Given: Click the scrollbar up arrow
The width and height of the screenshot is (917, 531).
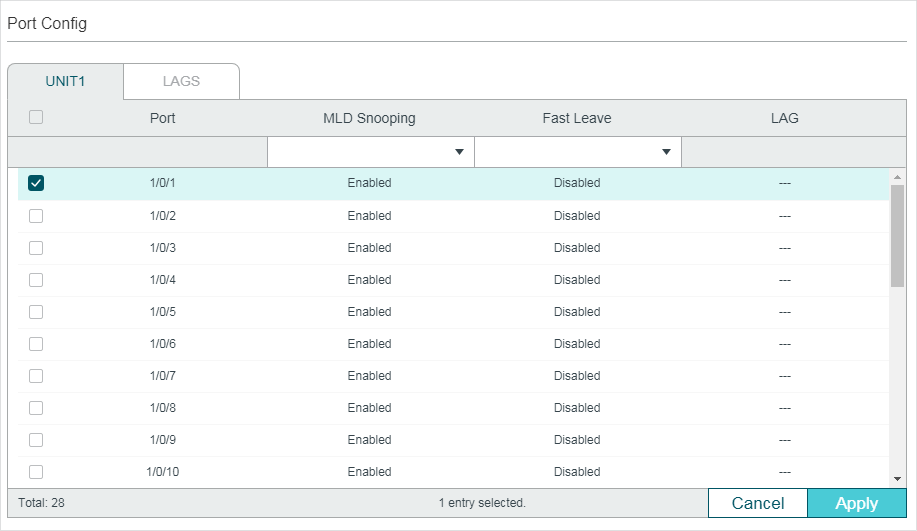Looking at the screenshot, I should 897,176.
